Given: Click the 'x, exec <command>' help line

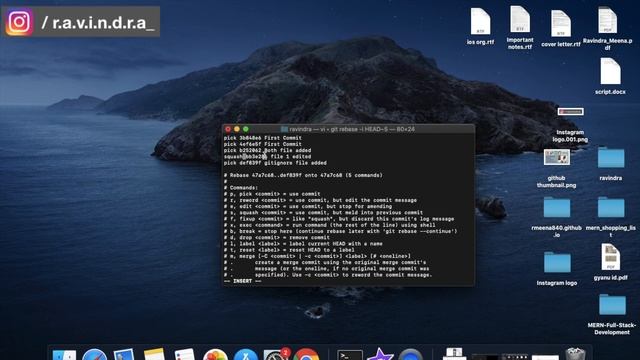Looking at the screenshot, I should (329, 225).
